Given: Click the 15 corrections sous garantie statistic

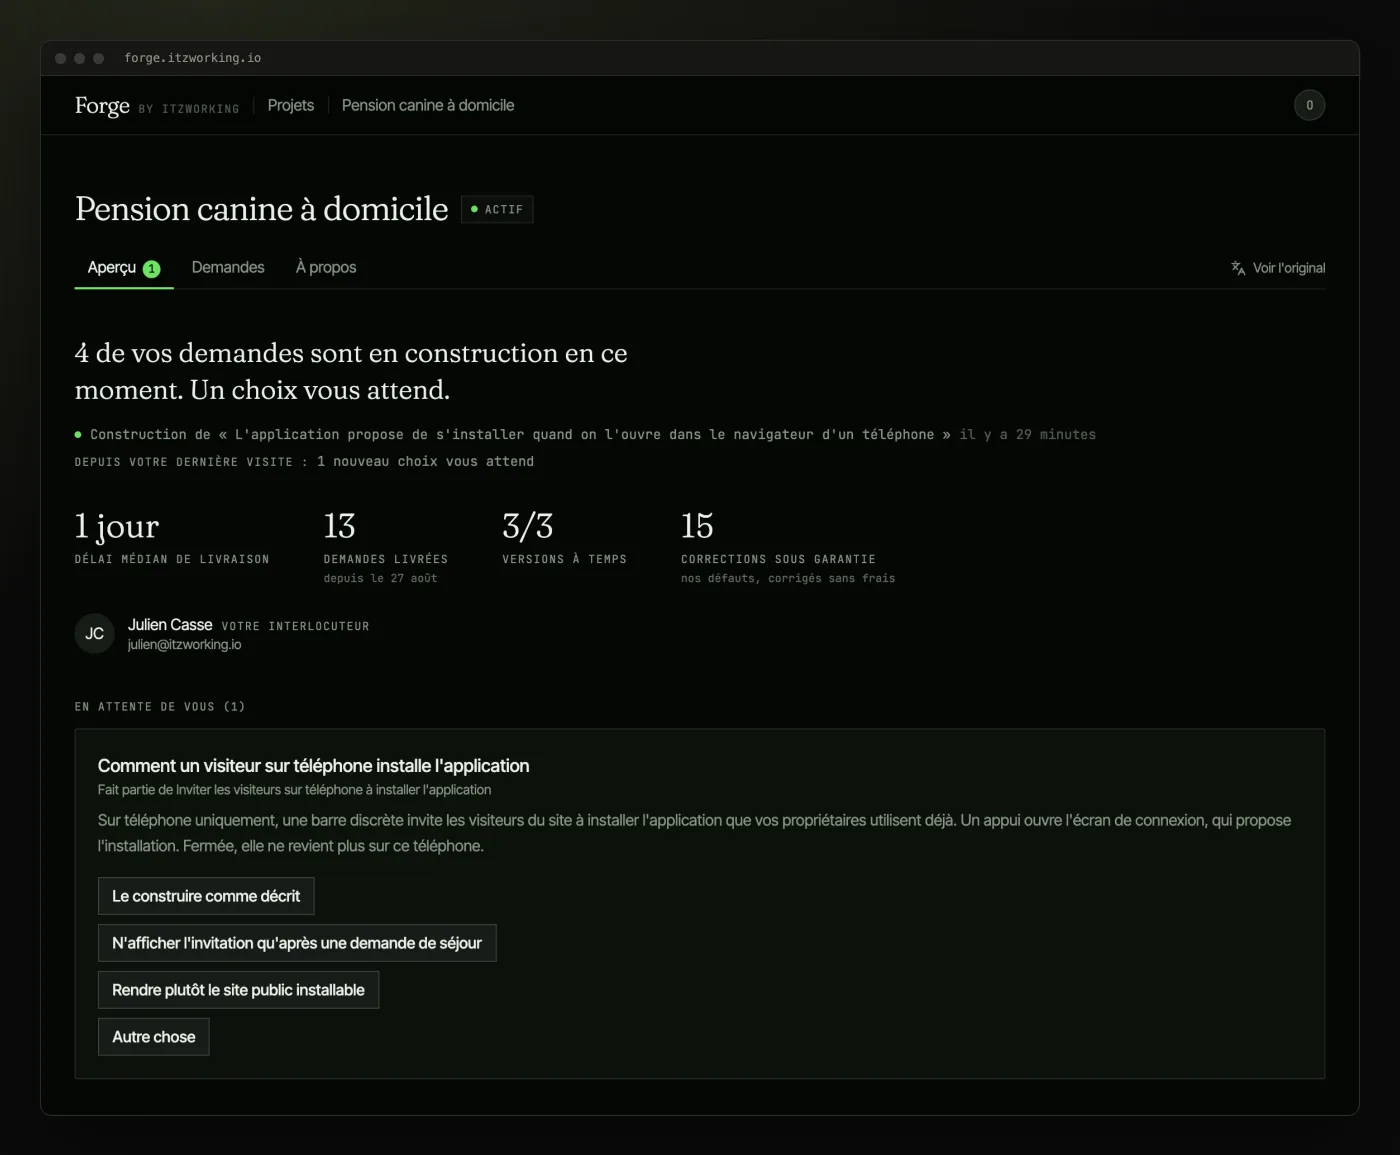Looking at the screenshot, I should tap(788, 547).
